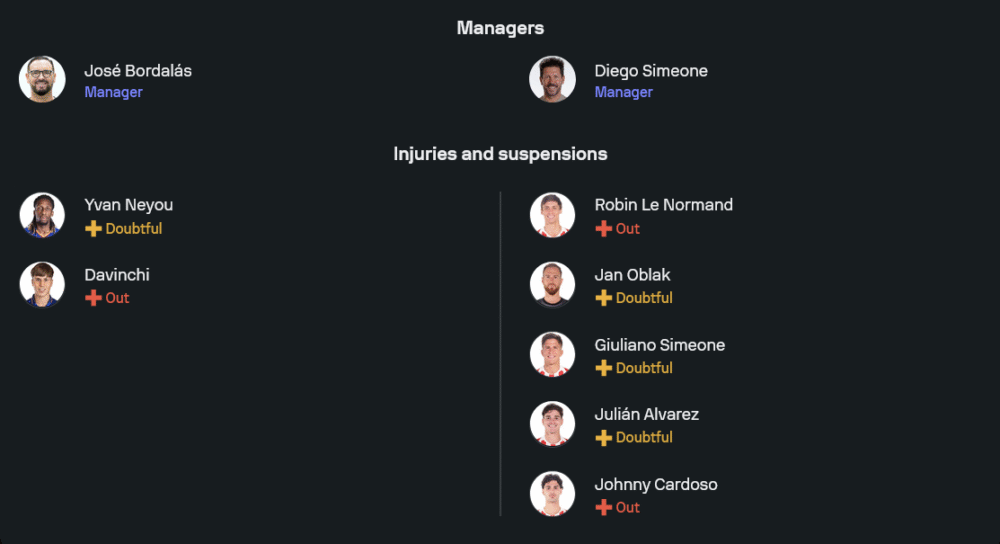
Task: Click yellow doubtful cross icon for Yvan Neyou
Action: [93, 229]
